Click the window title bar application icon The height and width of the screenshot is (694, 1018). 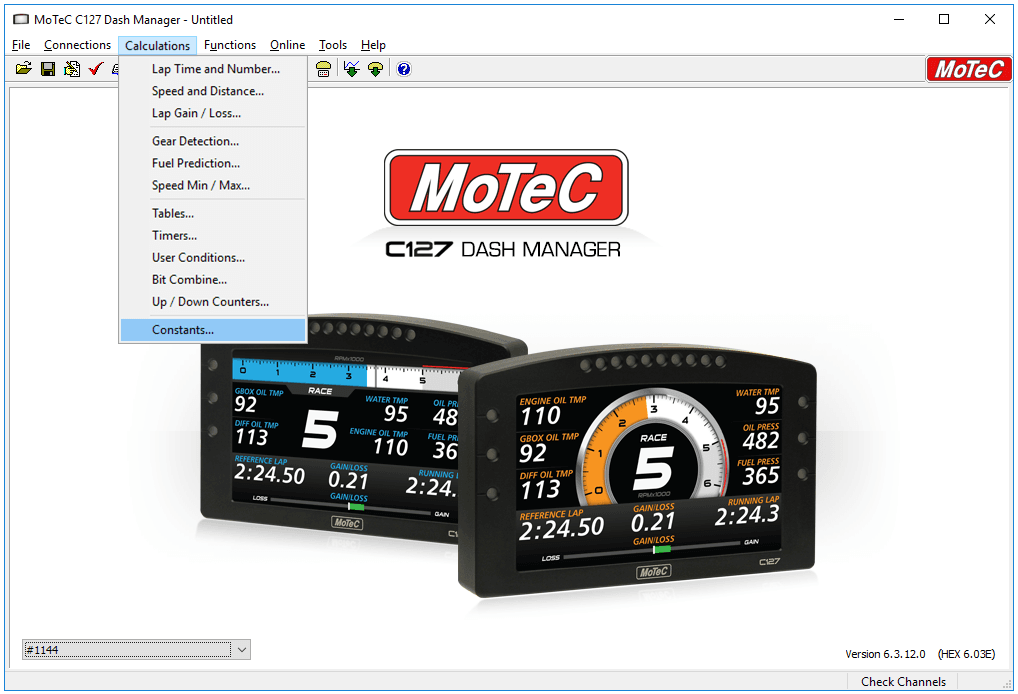[x=21, y=19]
